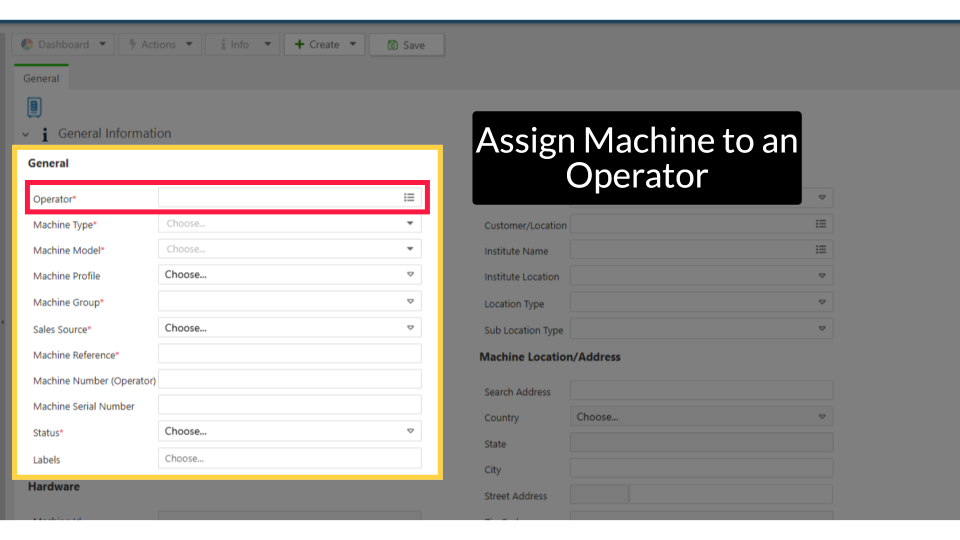Open the Customer/Location list picker icon
Screen dimensions: 960x540
821,224
